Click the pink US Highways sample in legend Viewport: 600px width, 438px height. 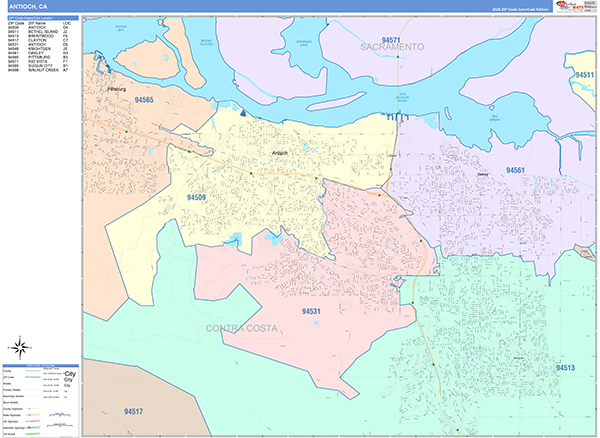click(33, 421)
